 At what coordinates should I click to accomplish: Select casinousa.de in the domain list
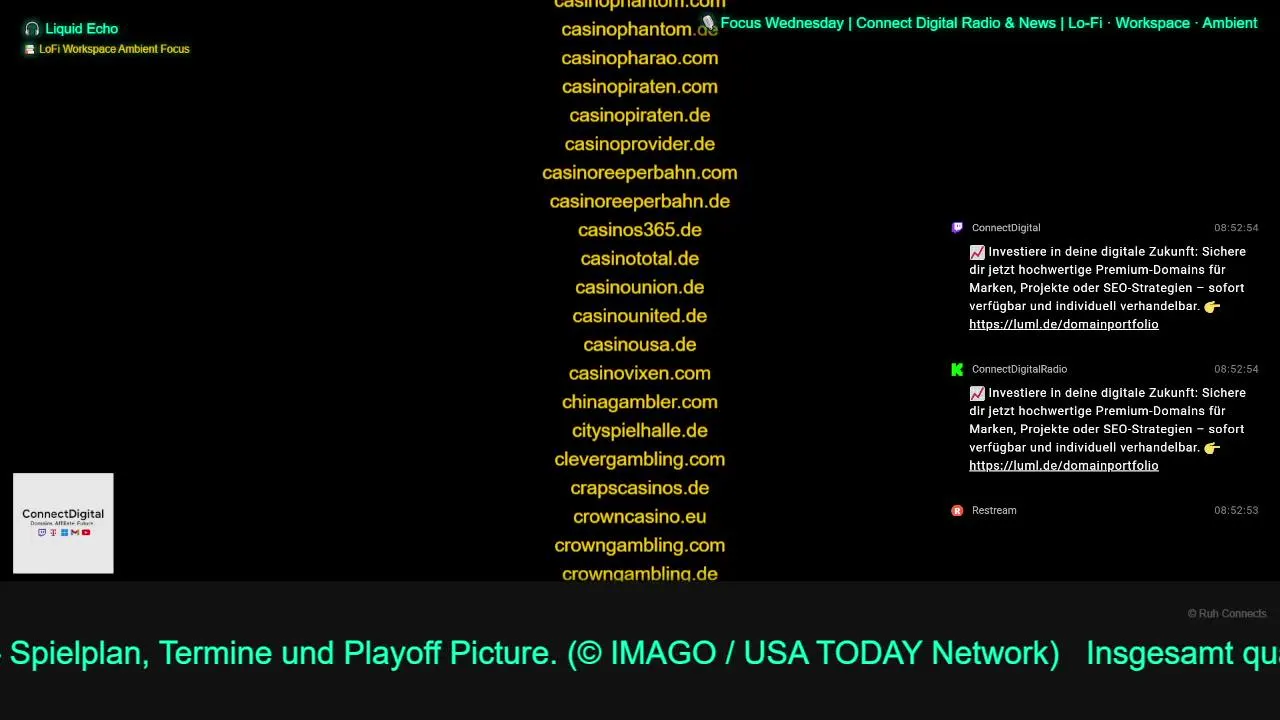click(x=640, y=345)
